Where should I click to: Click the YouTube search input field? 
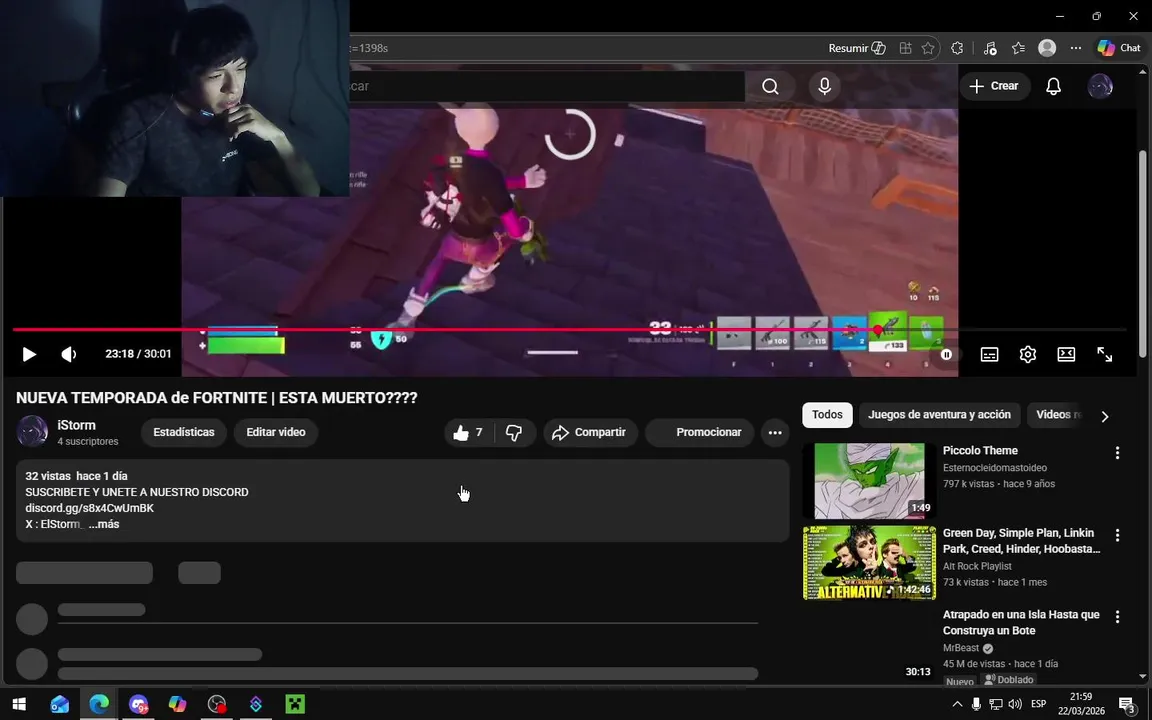tap(547, 86)
